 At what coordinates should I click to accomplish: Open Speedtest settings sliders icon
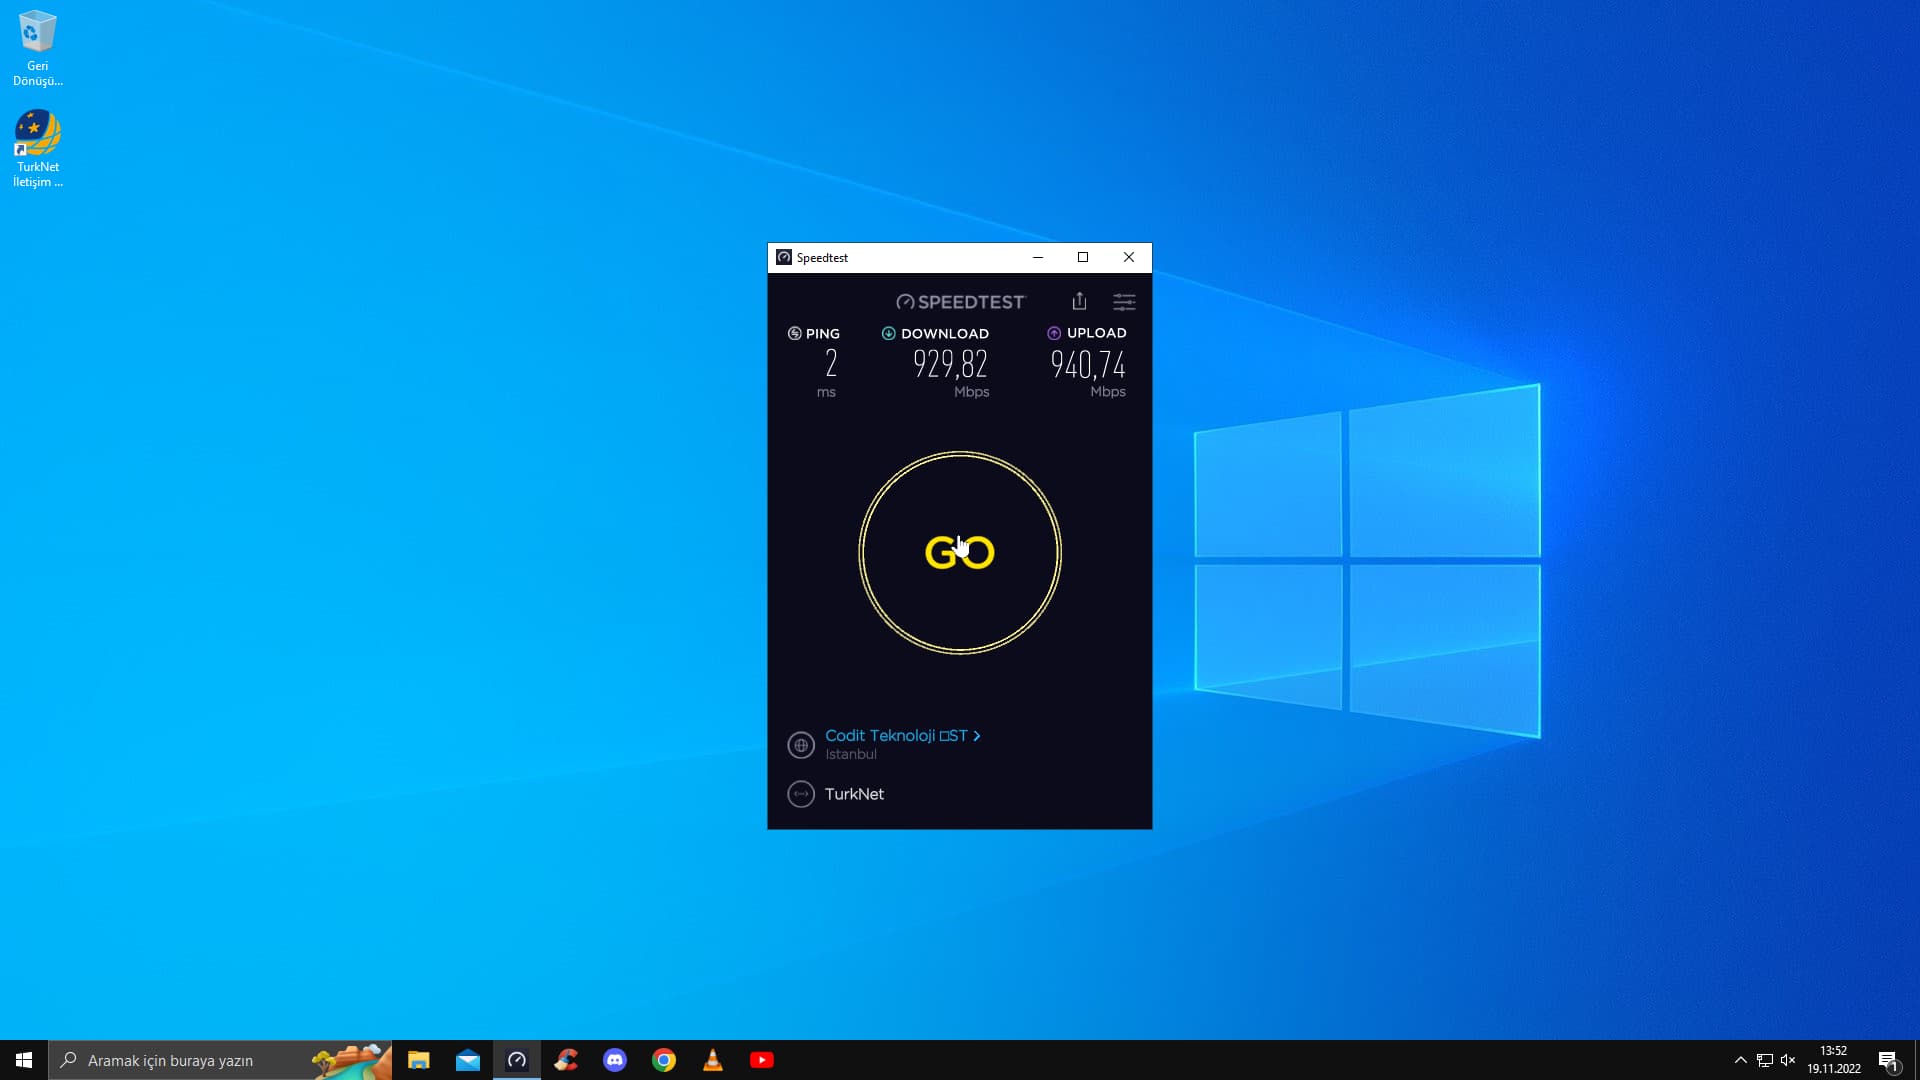pyautogui.click(x=1124, y=302)
